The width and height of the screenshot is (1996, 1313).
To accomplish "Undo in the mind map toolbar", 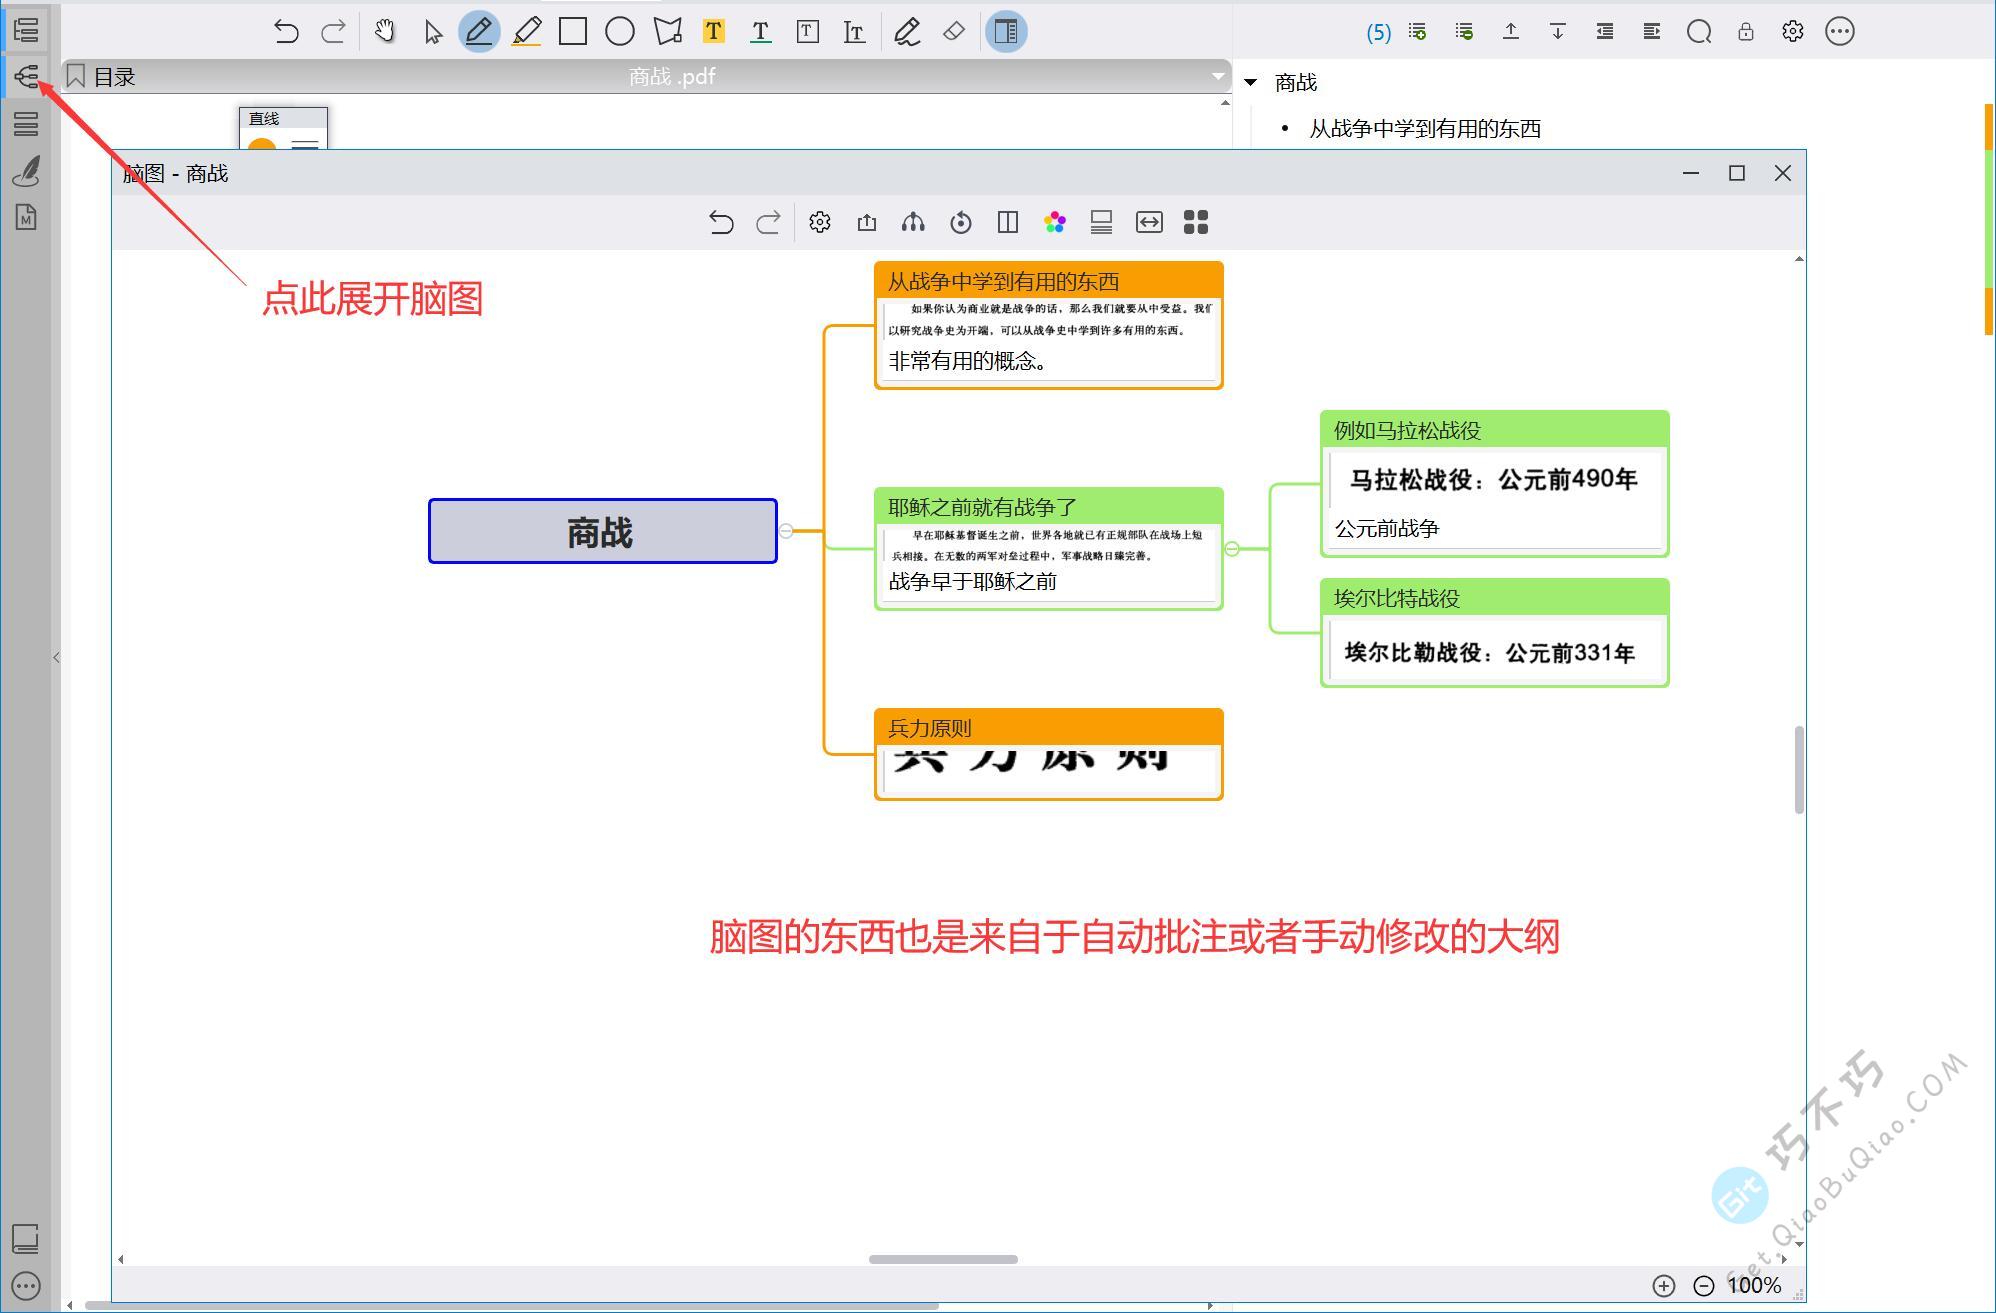I will tap(721, 222).
